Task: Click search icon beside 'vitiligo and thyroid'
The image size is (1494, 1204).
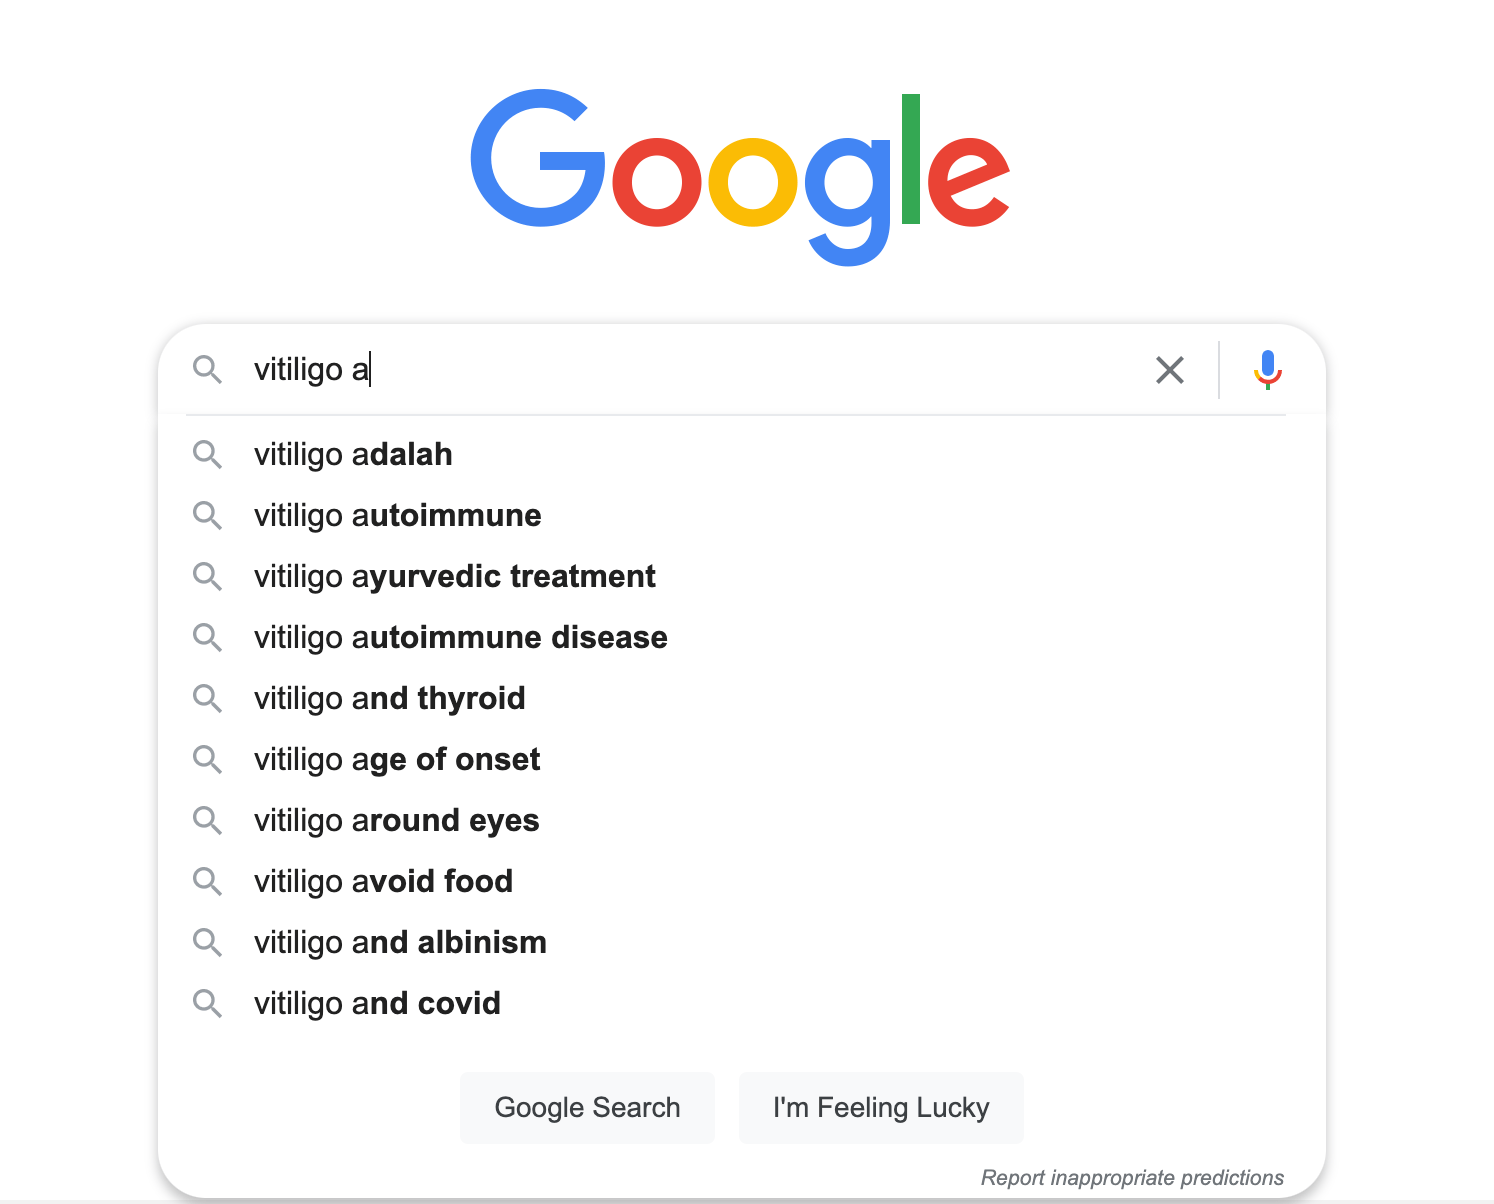Action: 207,699
